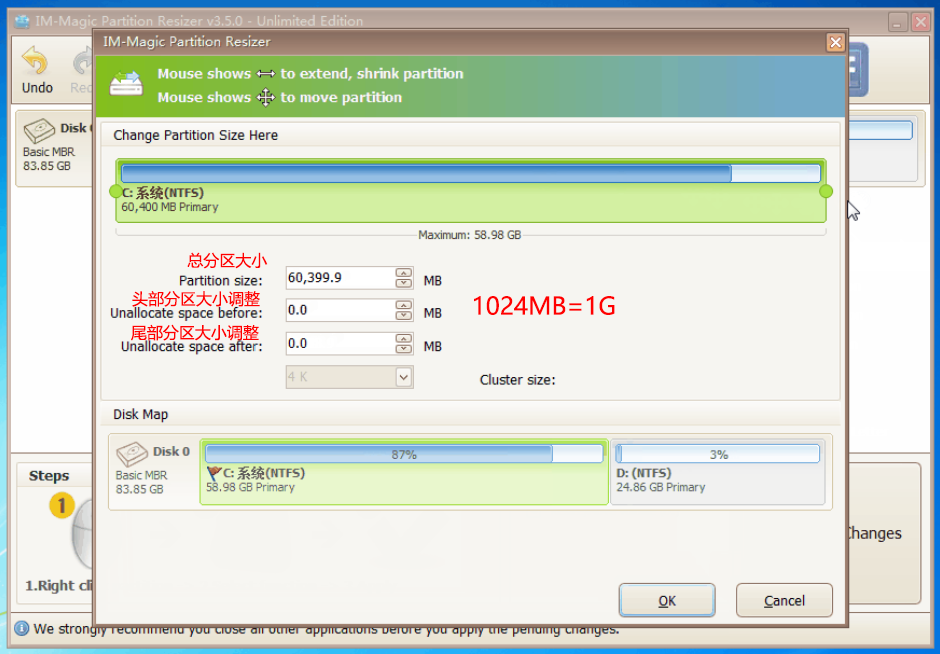Click the Unallocate space before field

click(x=341, y=311)
